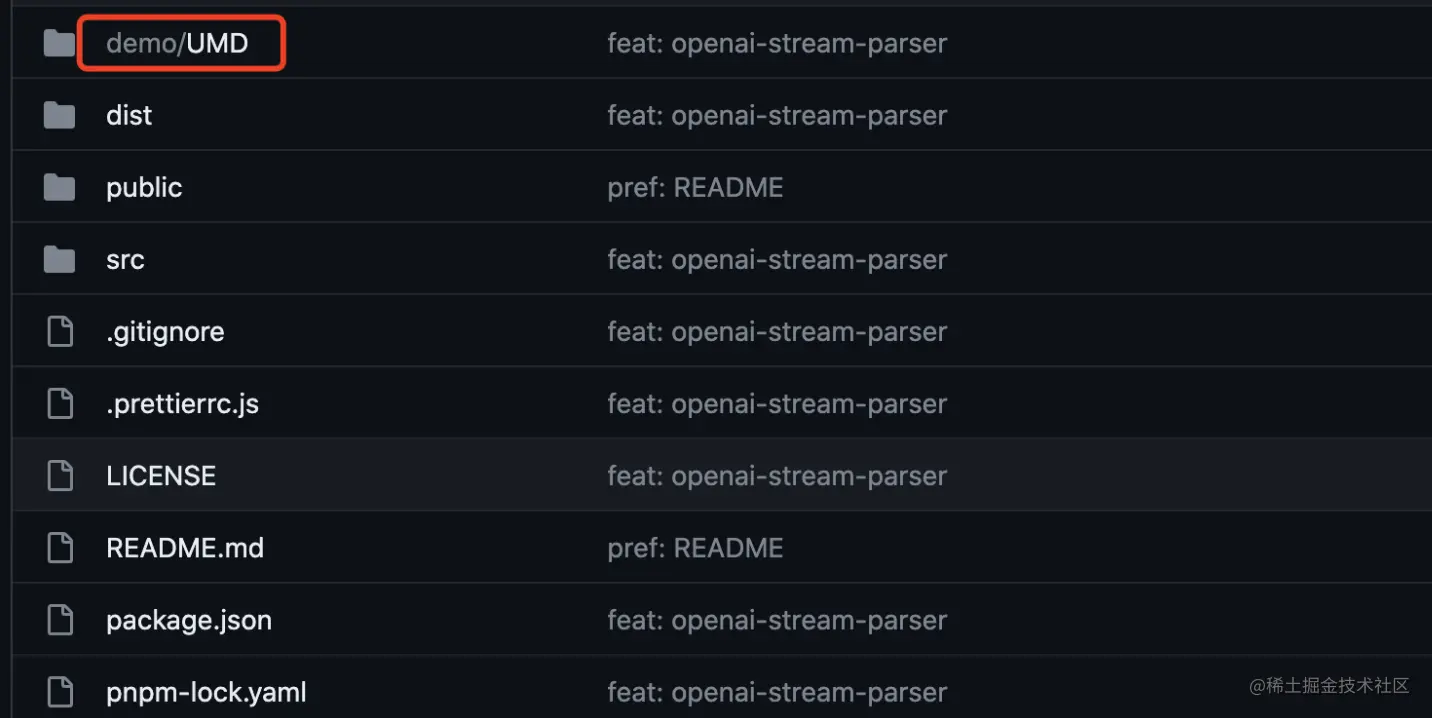Click the package.json file icon
Image resolution: width=1432 pixels, height=718 pixels.
pyautogui.click(x=60, y=620)
